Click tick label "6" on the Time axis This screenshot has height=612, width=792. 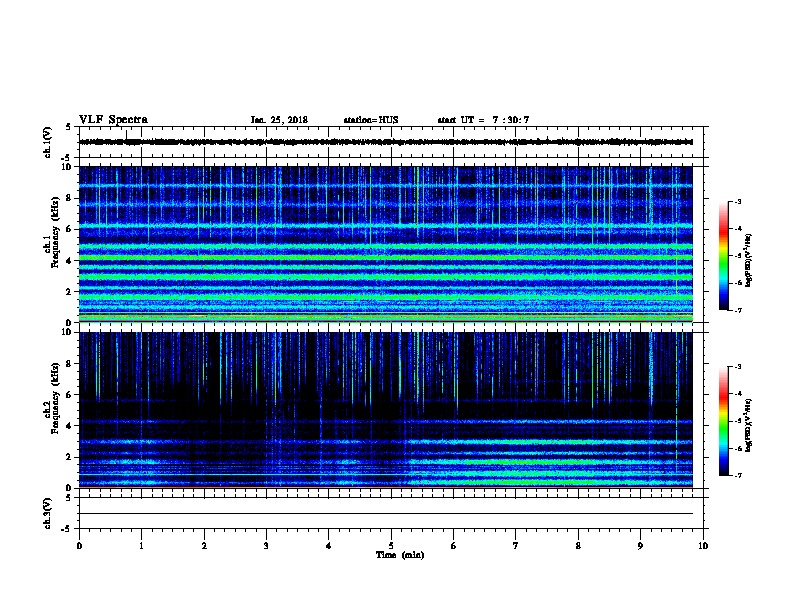click(454, 546)
